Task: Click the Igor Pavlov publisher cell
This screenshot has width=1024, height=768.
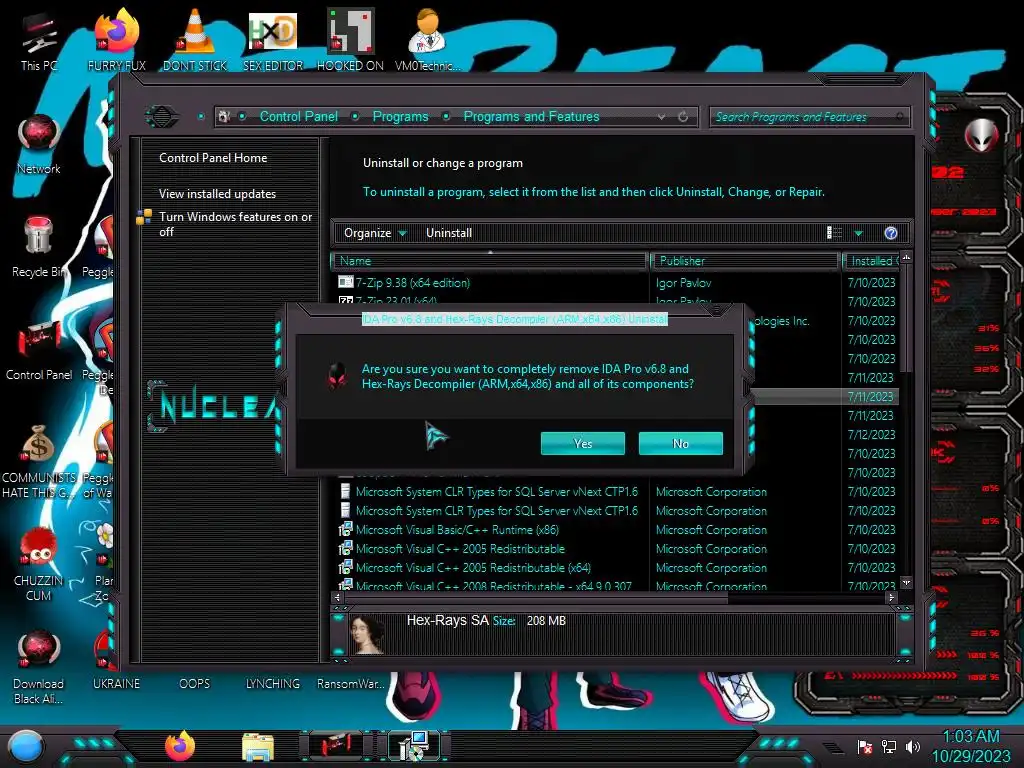Action: pos(684,283)
